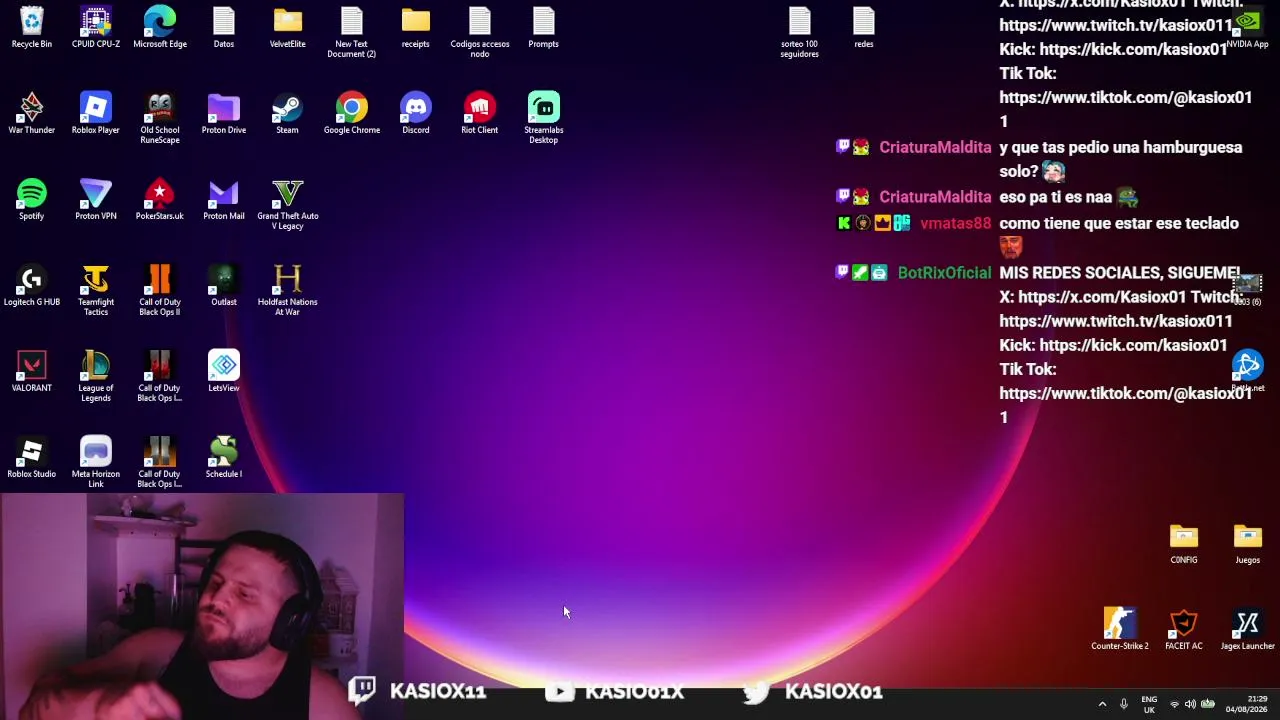Click the battery icon in the tray

(x=1207, y=704)
